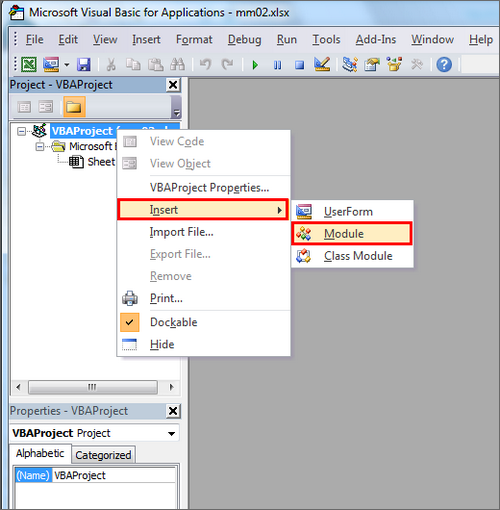
Task: Collapse the Microsoft Excel Objects folder node
Action: 40,146
